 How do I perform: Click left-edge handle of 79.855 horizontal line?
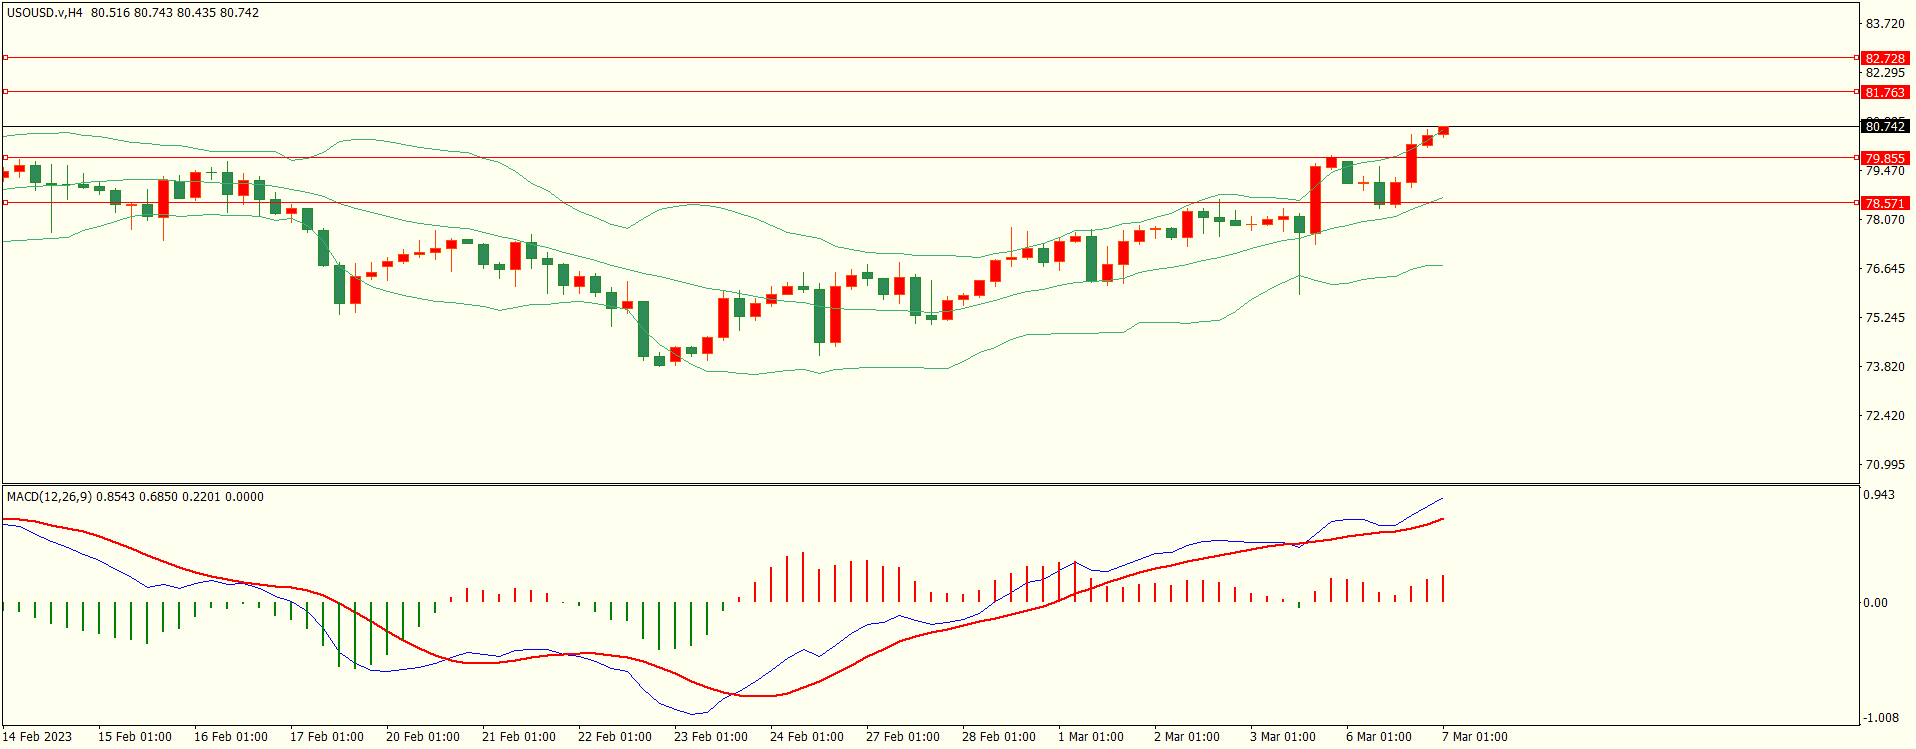[x=6, y=158]
